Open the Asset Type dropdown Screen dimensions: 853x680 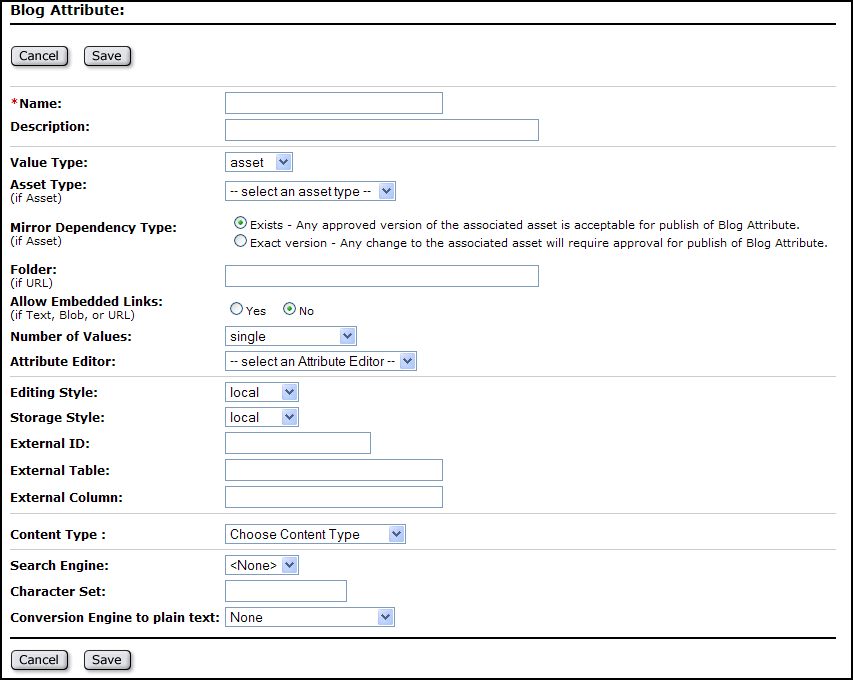[310, 191]
